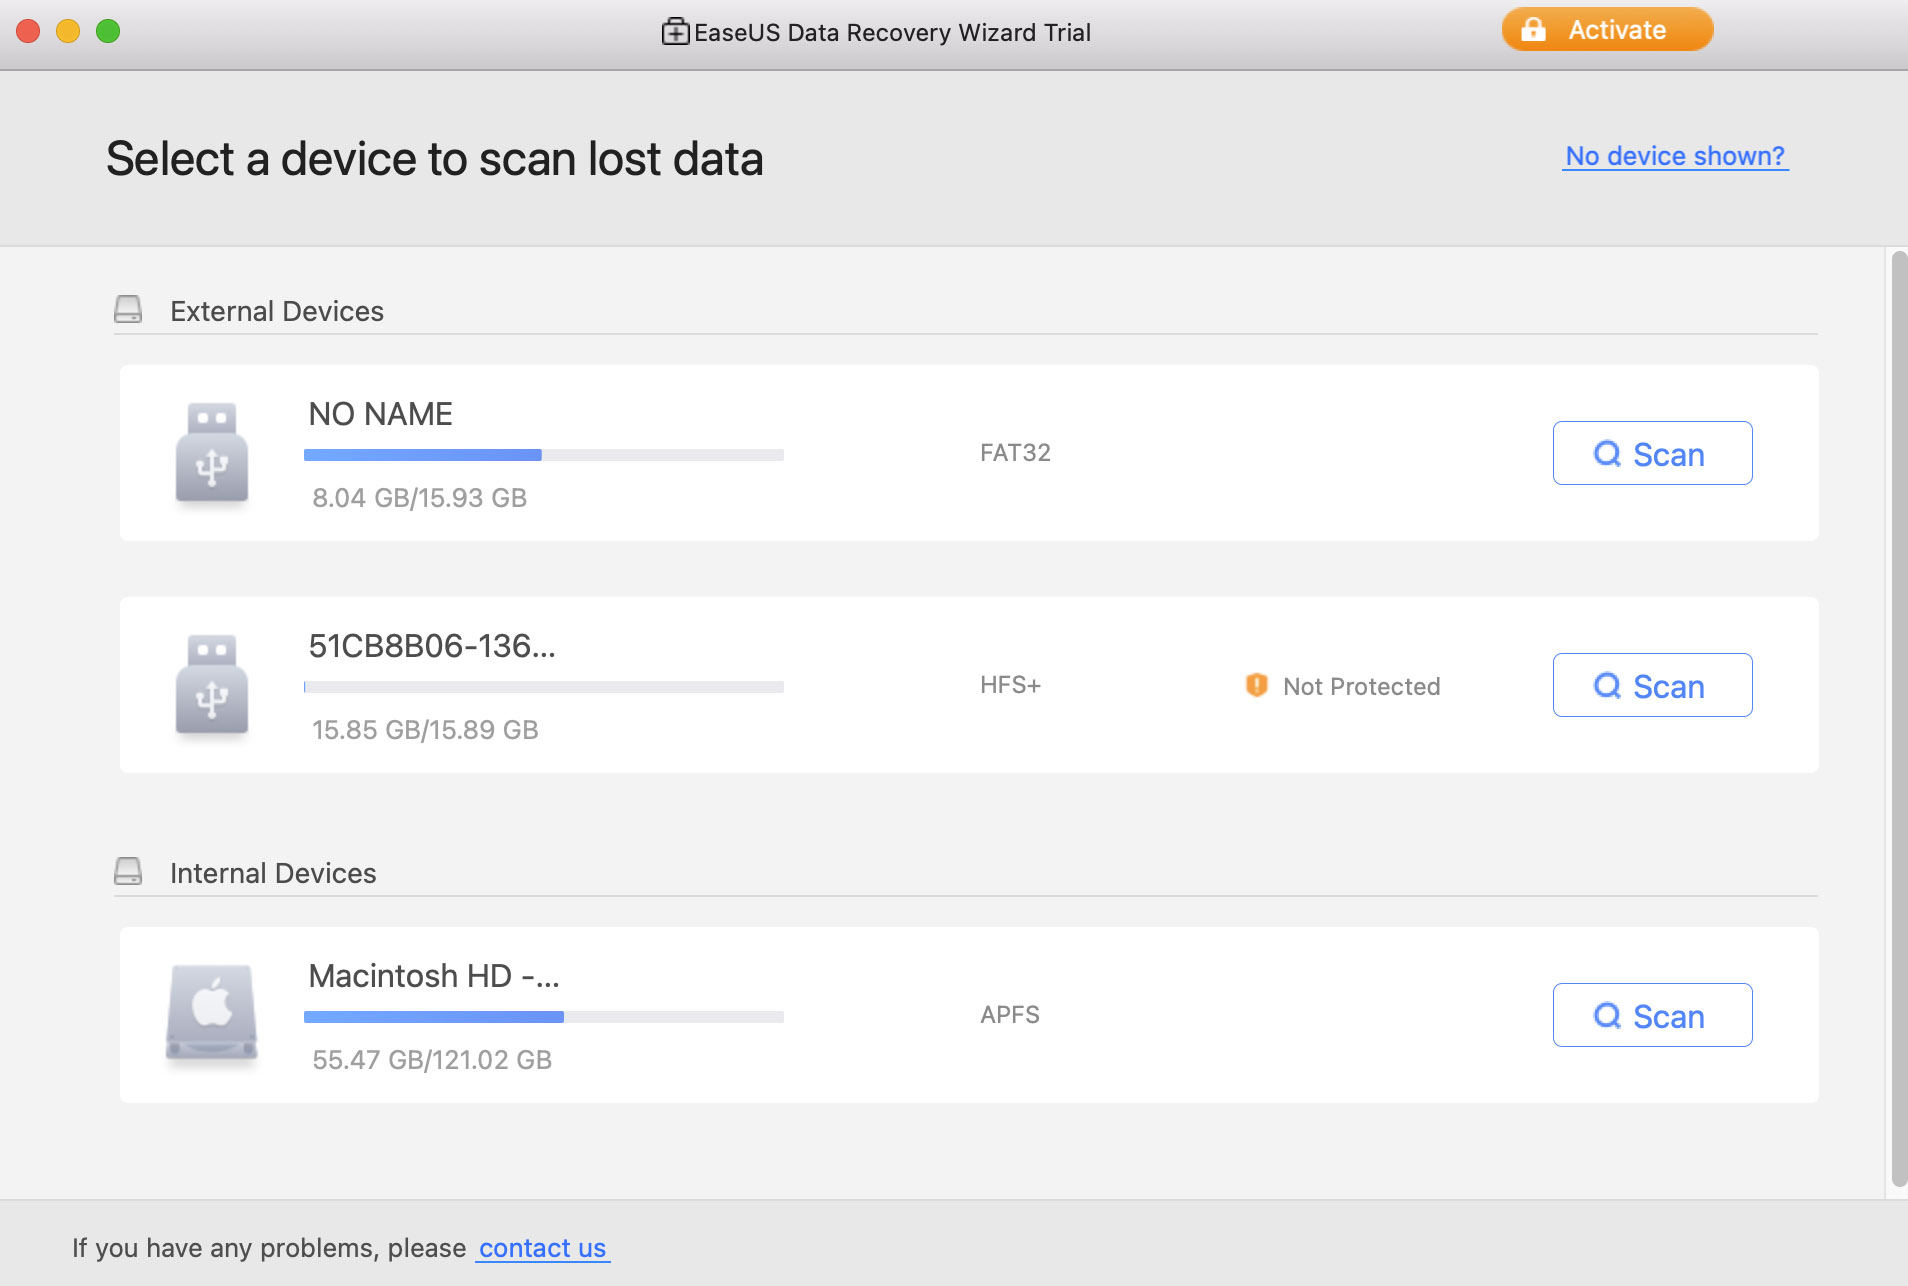Minimize the window with the yellow button
The image size is (1908, 1286).
(68, 31)
